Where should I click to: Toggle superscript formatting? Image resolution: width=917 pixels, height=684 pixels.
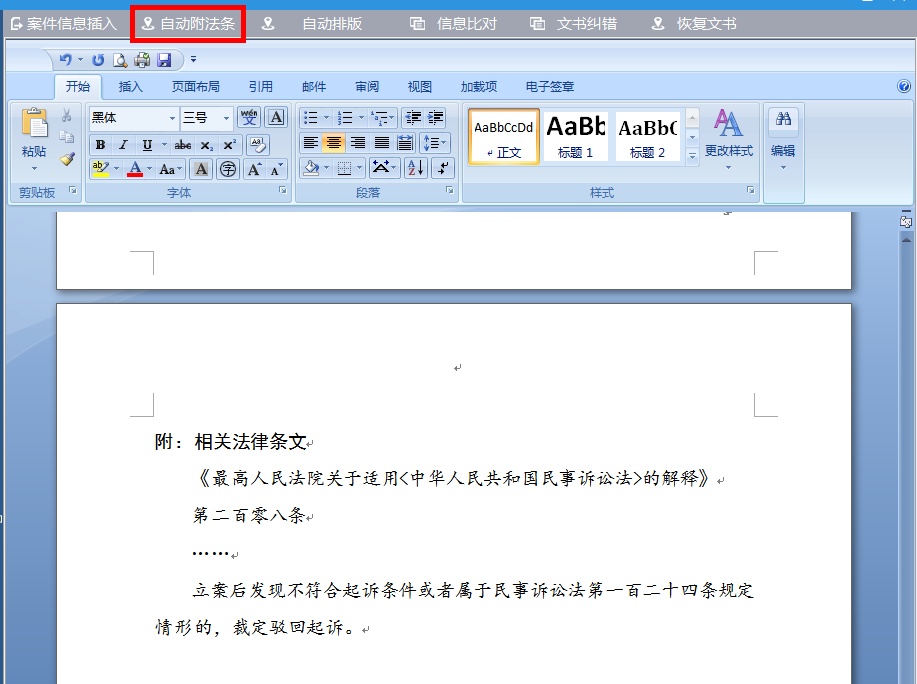click(229, 144)
